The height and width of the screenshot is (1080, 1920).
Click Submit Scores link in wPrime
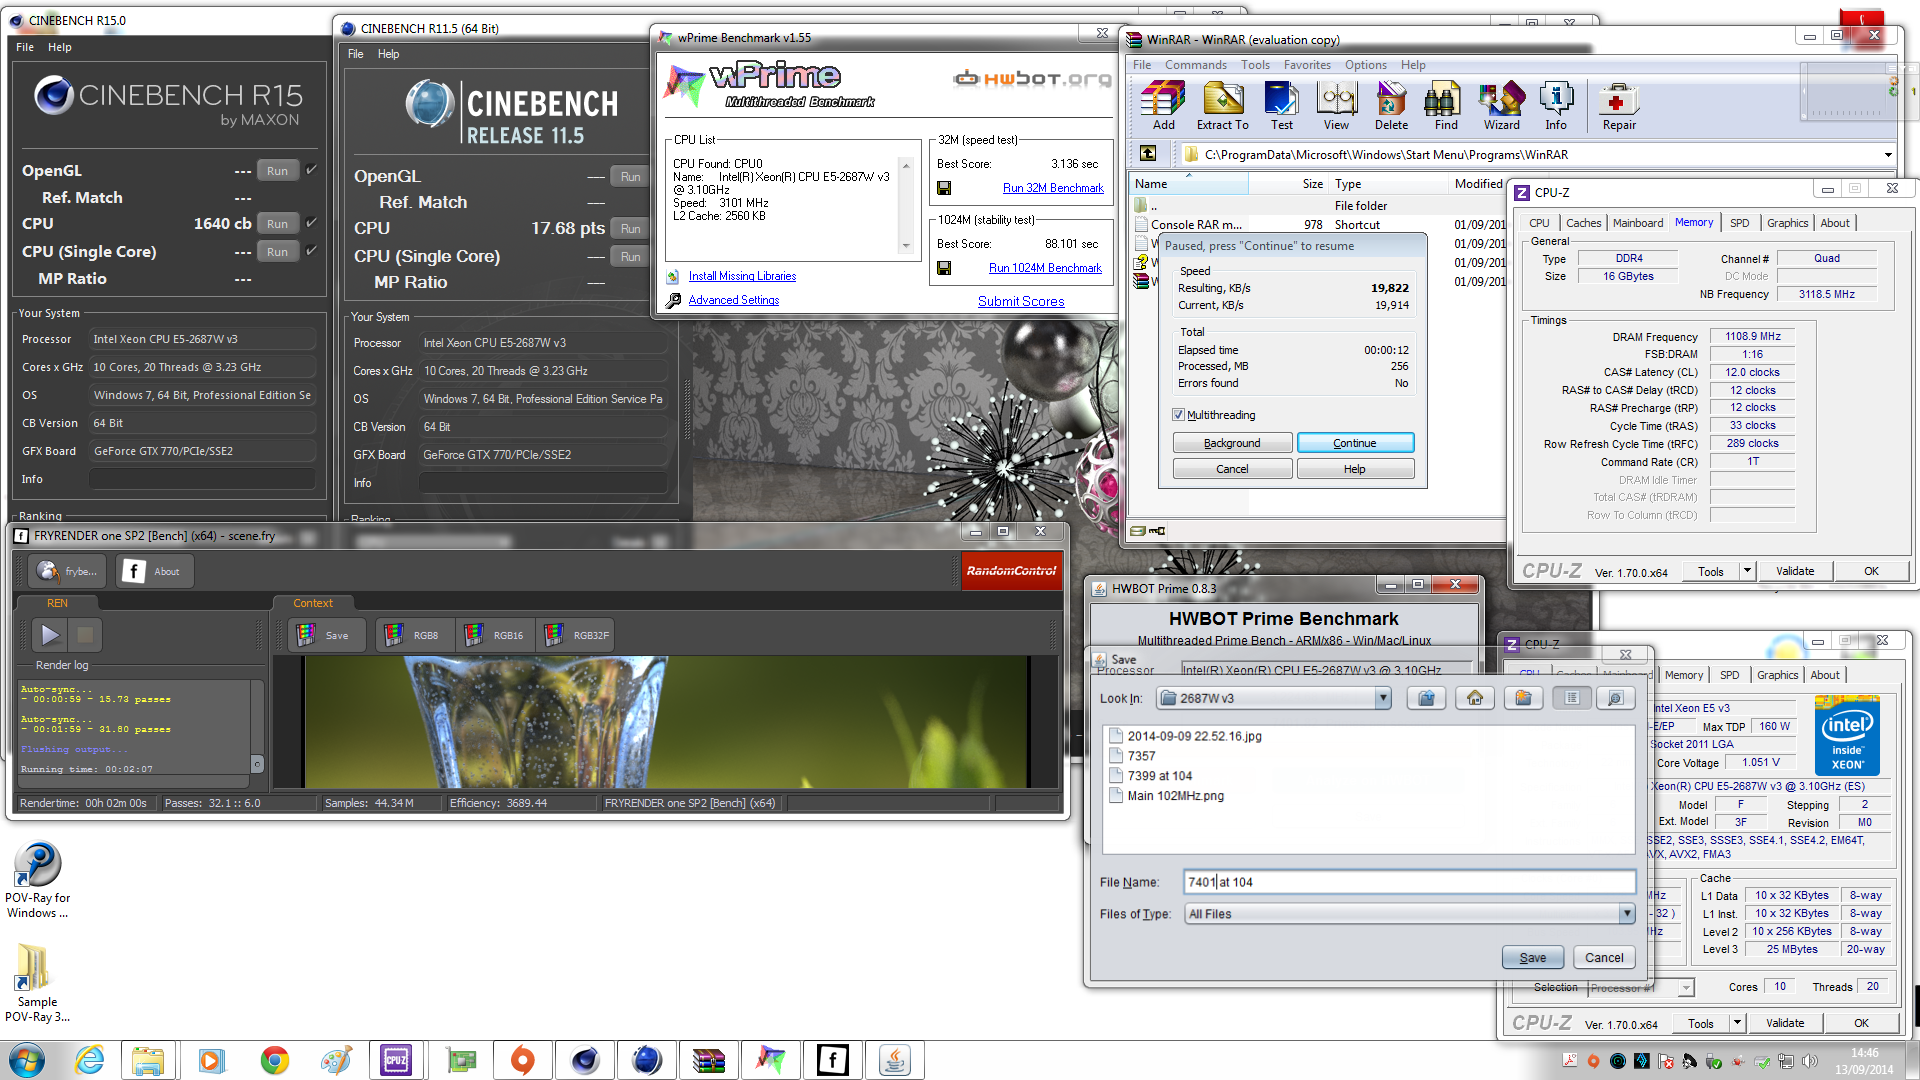[x=1020, y=301]
